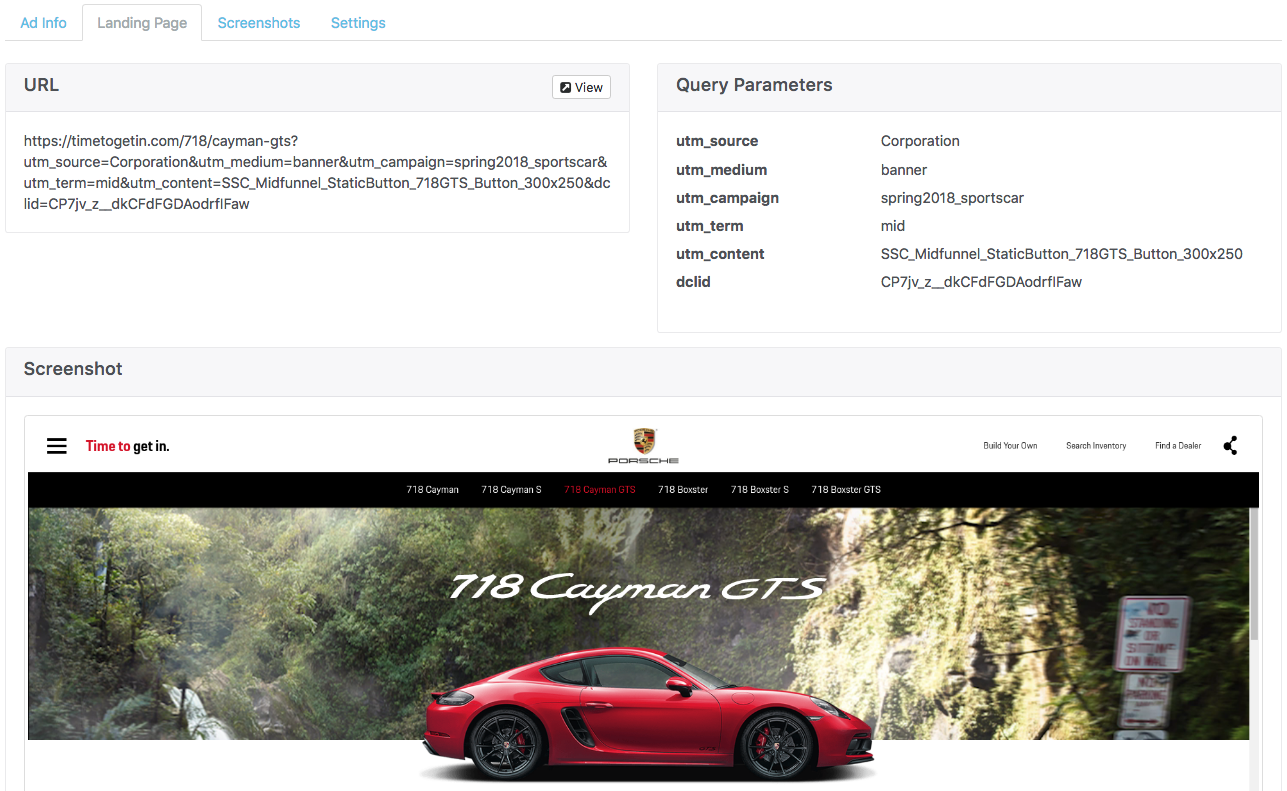The width and height of the screenshot is (1287, 791).
Task: Click the utm_term parameter label
Action: (709, 226)
